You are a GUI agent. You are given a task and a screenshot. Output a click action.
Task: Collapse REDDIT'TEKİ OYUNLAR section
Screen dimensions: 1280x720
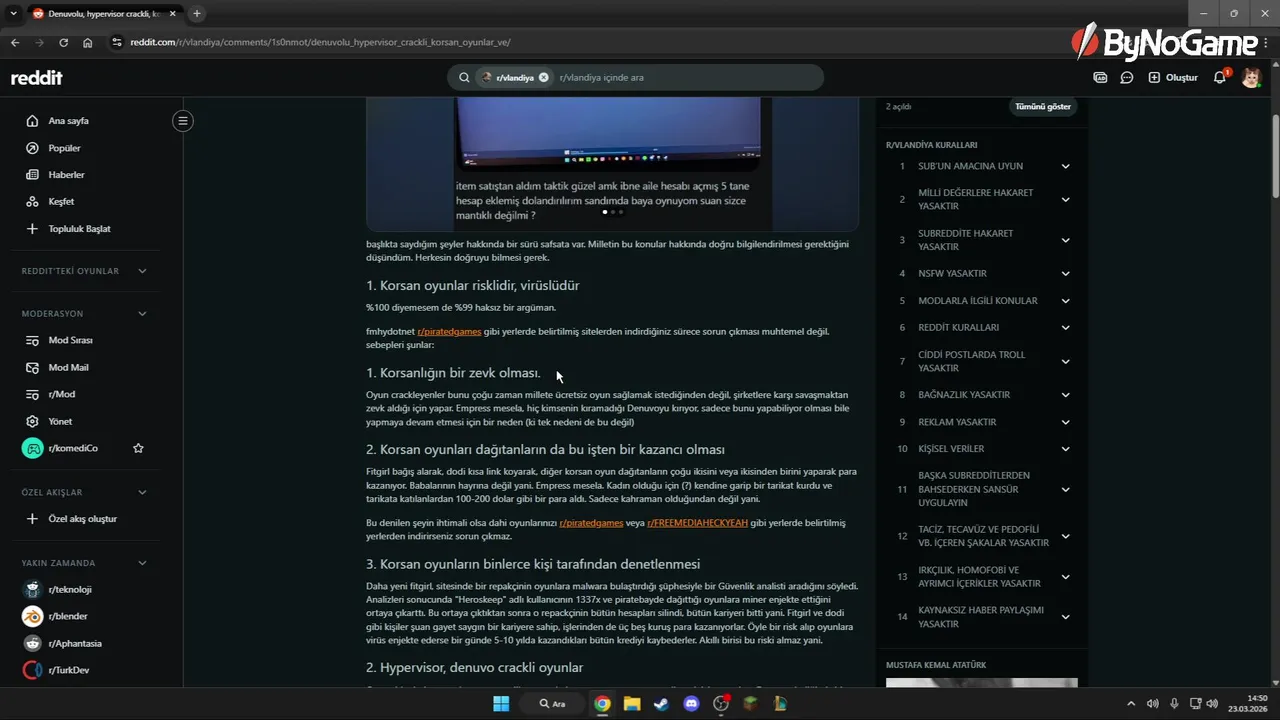coord(142,271)
